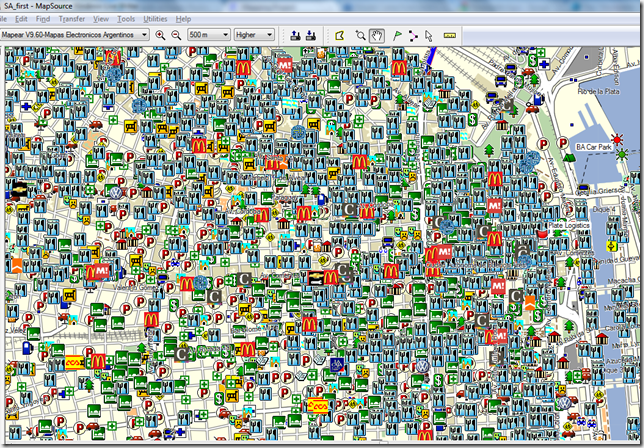Screen dimensions: 644x448
Task: Select the Route tool
Action: coord(413,36)
